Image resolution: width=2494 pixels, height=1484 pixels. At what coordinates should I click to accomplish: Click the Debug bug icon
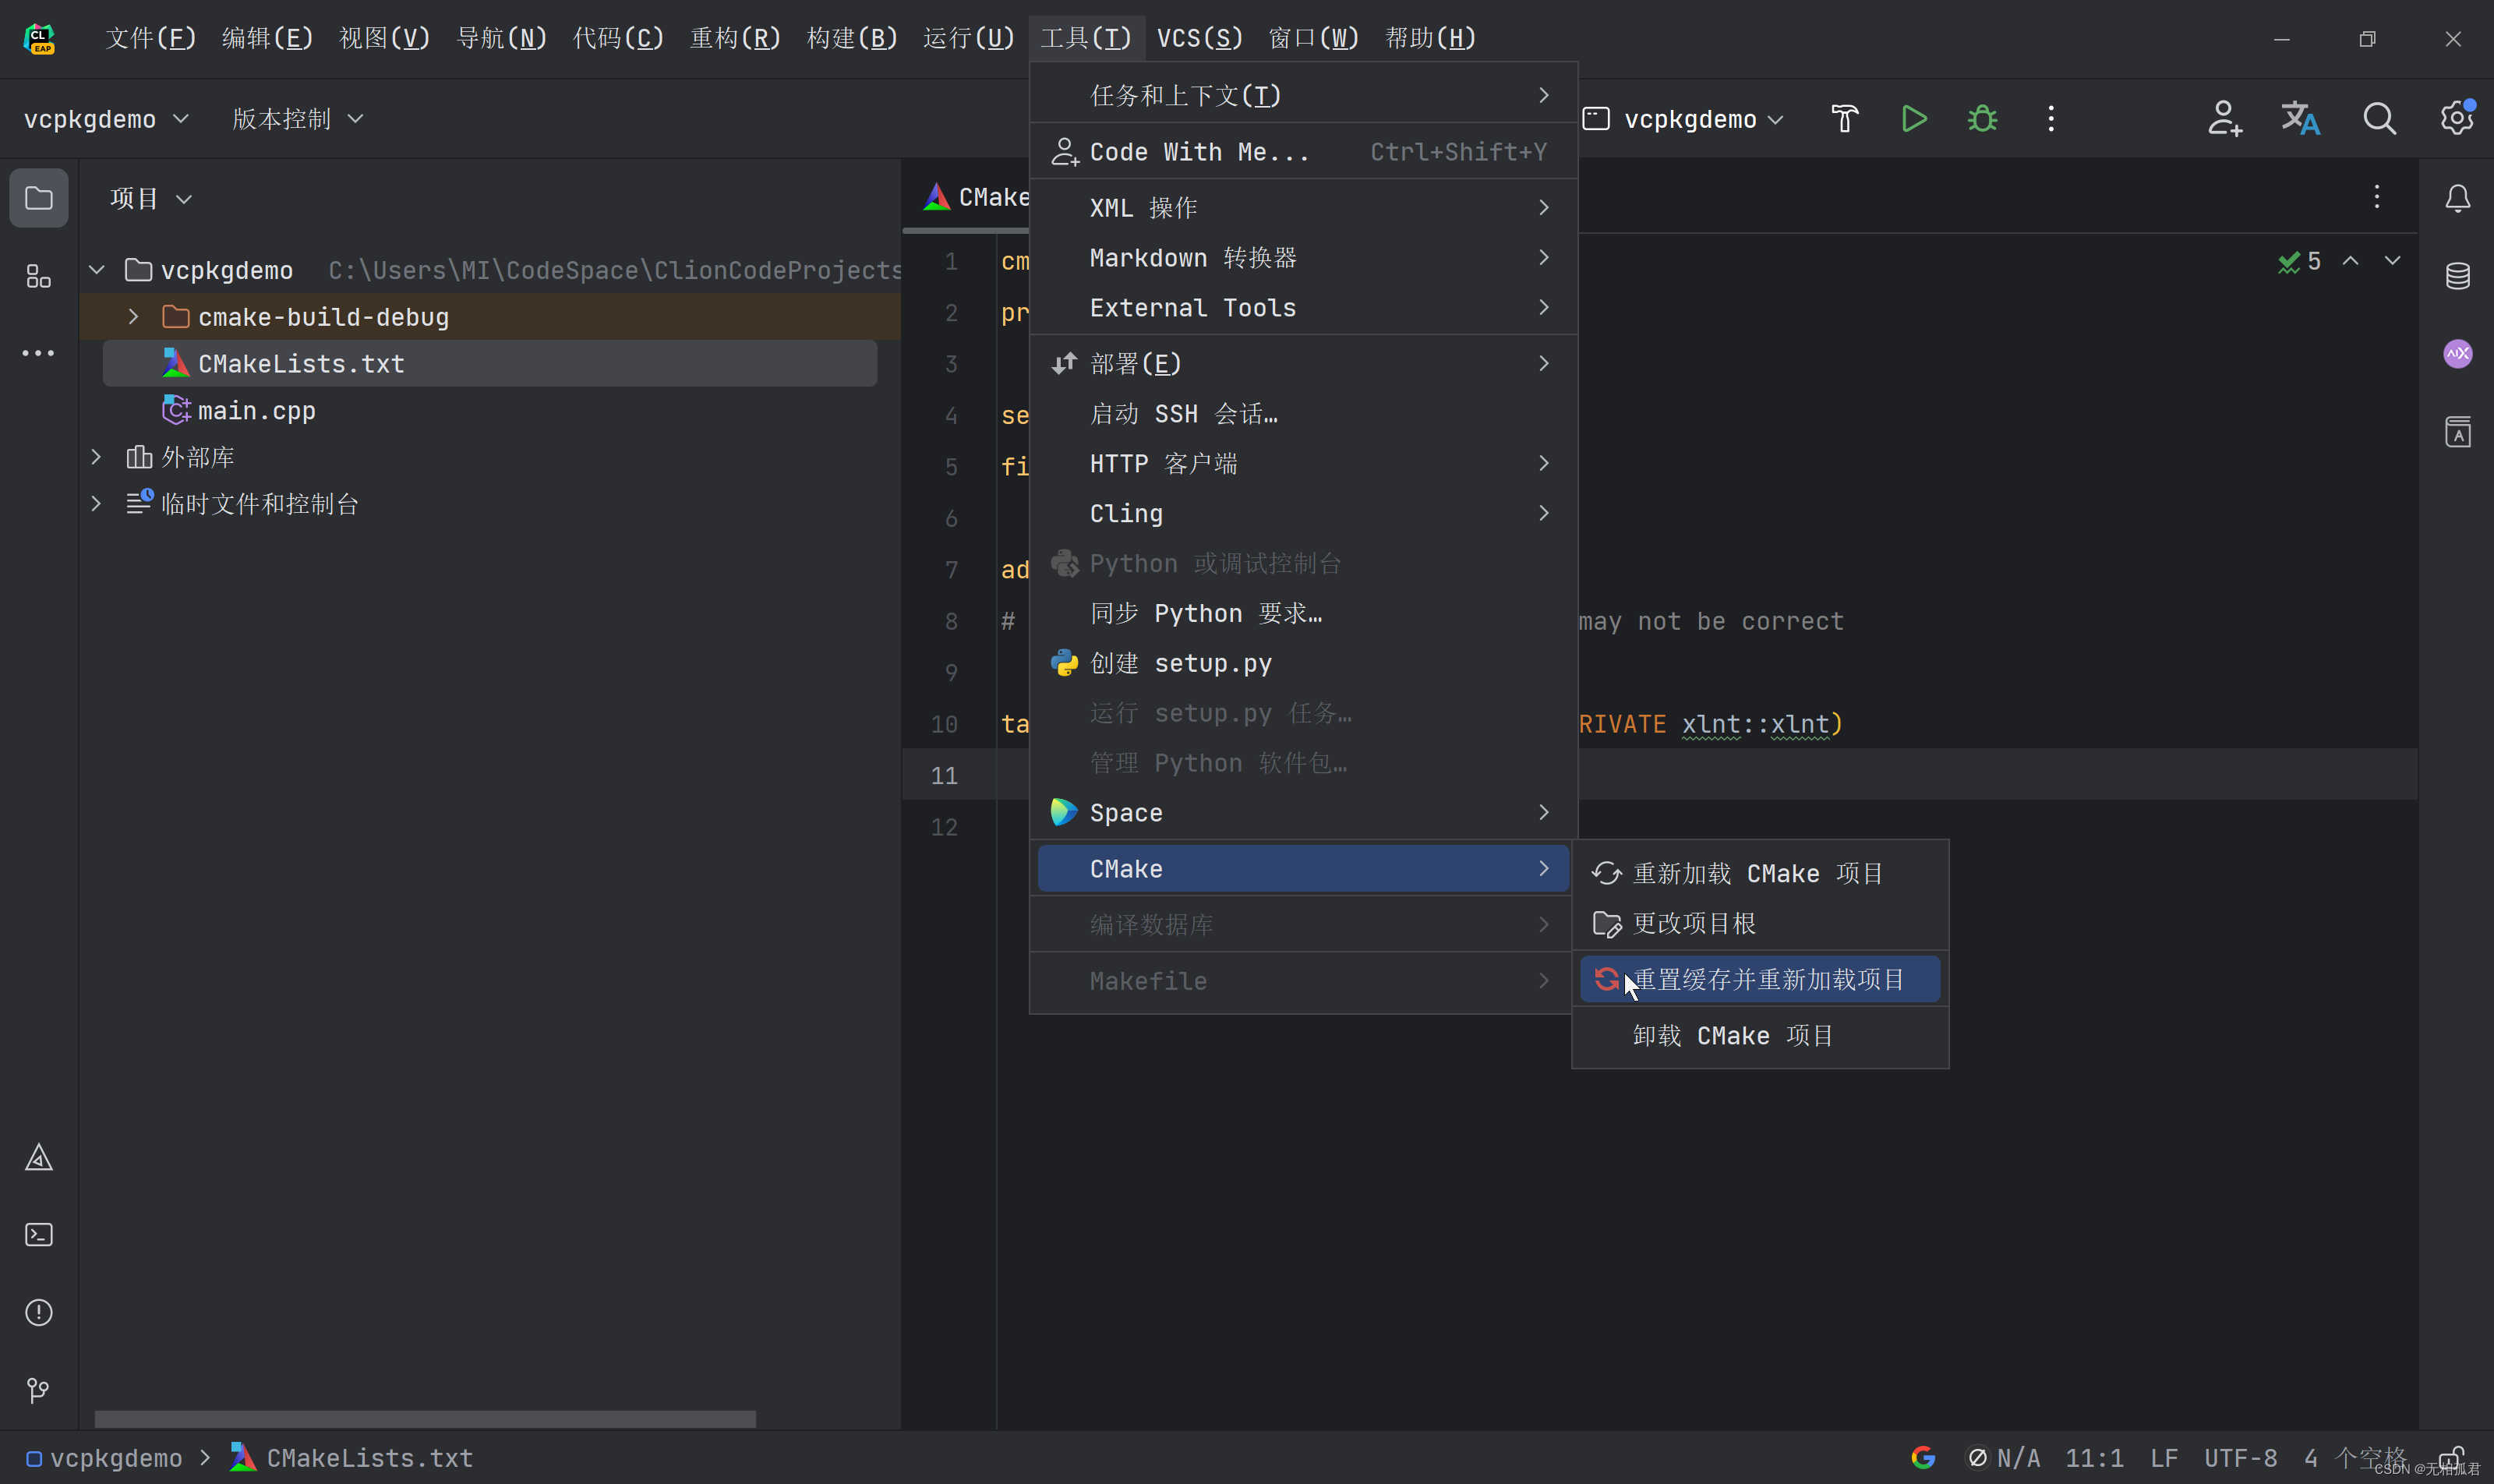(1982, 119)
